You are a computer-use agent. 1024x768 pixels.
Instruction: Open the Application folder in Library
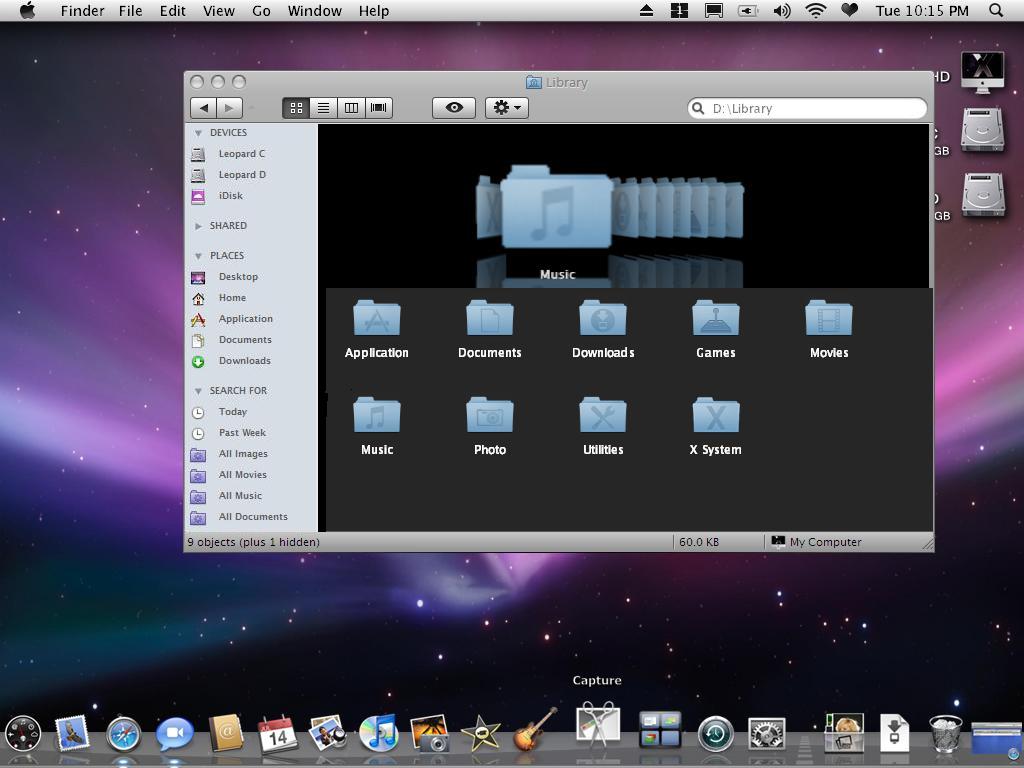[x=377, y=318]
